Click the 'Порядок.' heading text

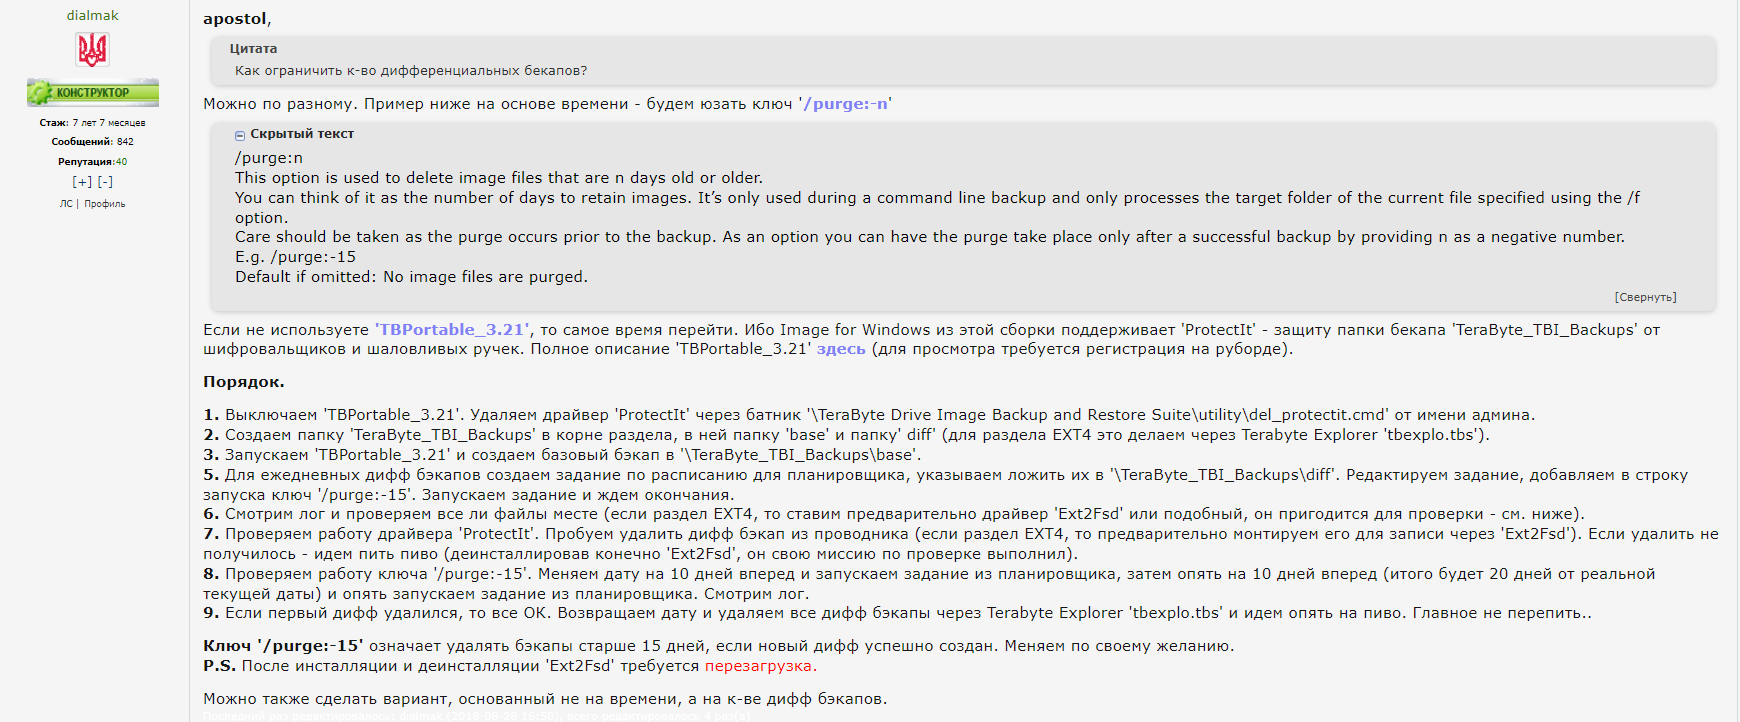(244, 382)
